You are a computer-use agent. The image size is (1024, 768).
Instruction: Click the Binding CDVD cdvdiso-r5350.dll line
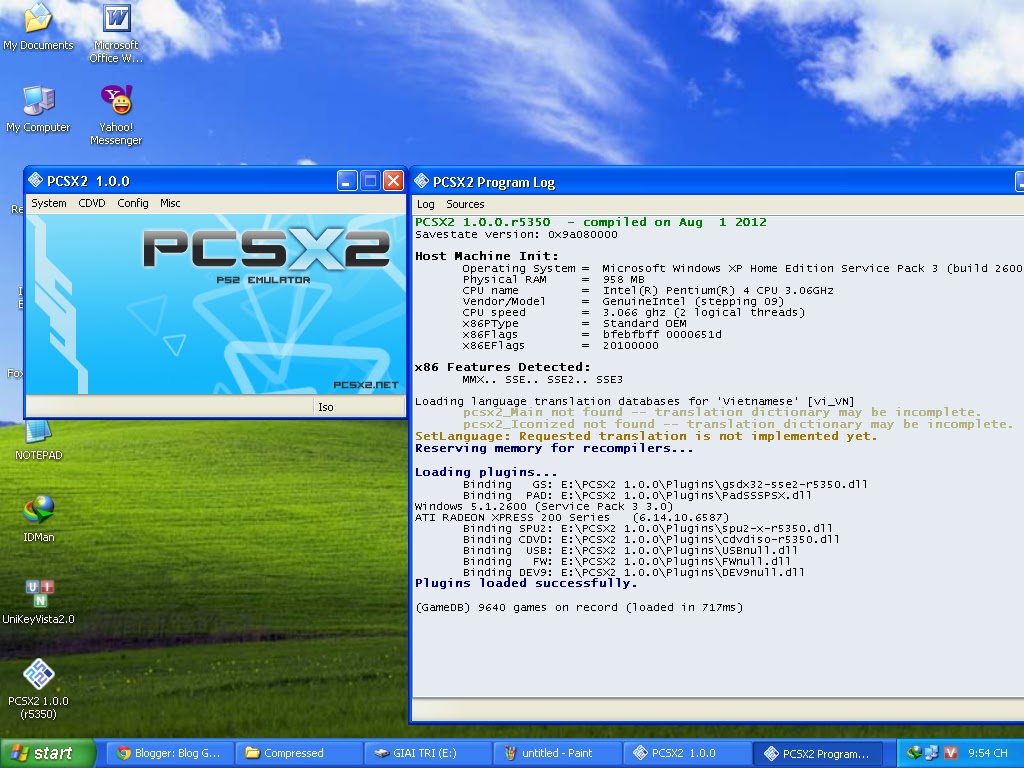650,539
